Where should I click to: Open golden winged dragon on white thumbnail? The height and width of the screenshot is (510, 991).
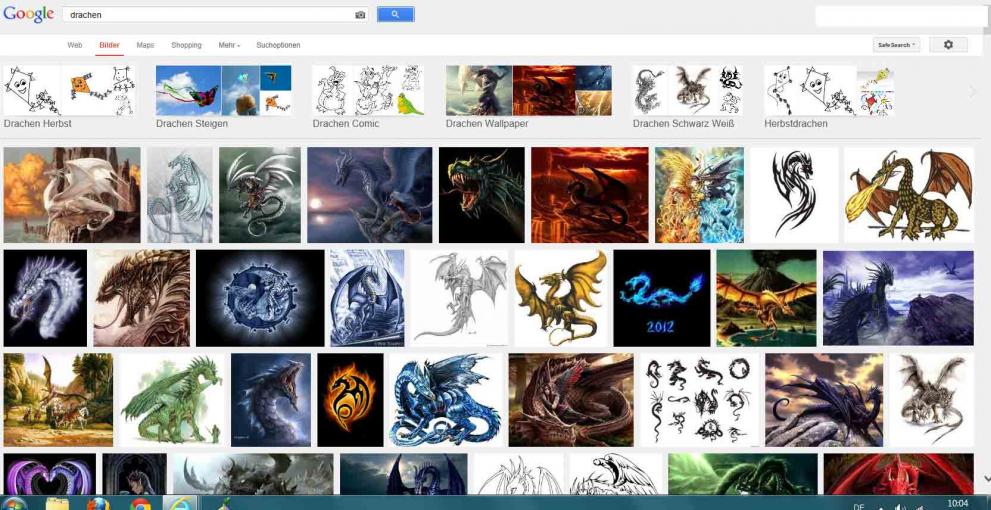click(x=561, y=298)
